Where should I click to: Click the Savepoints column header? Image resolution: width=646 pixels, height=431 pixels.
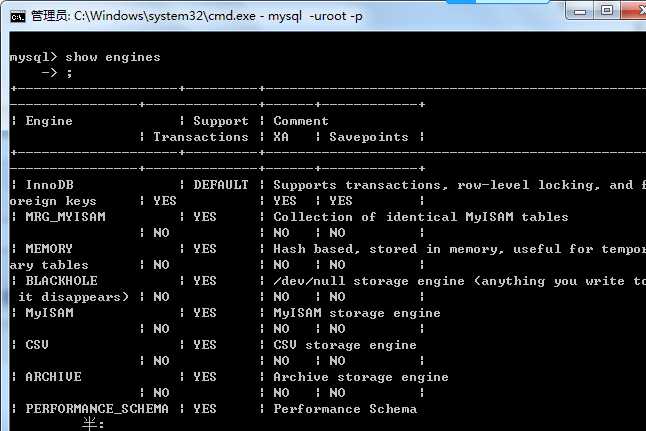[368, 137]
